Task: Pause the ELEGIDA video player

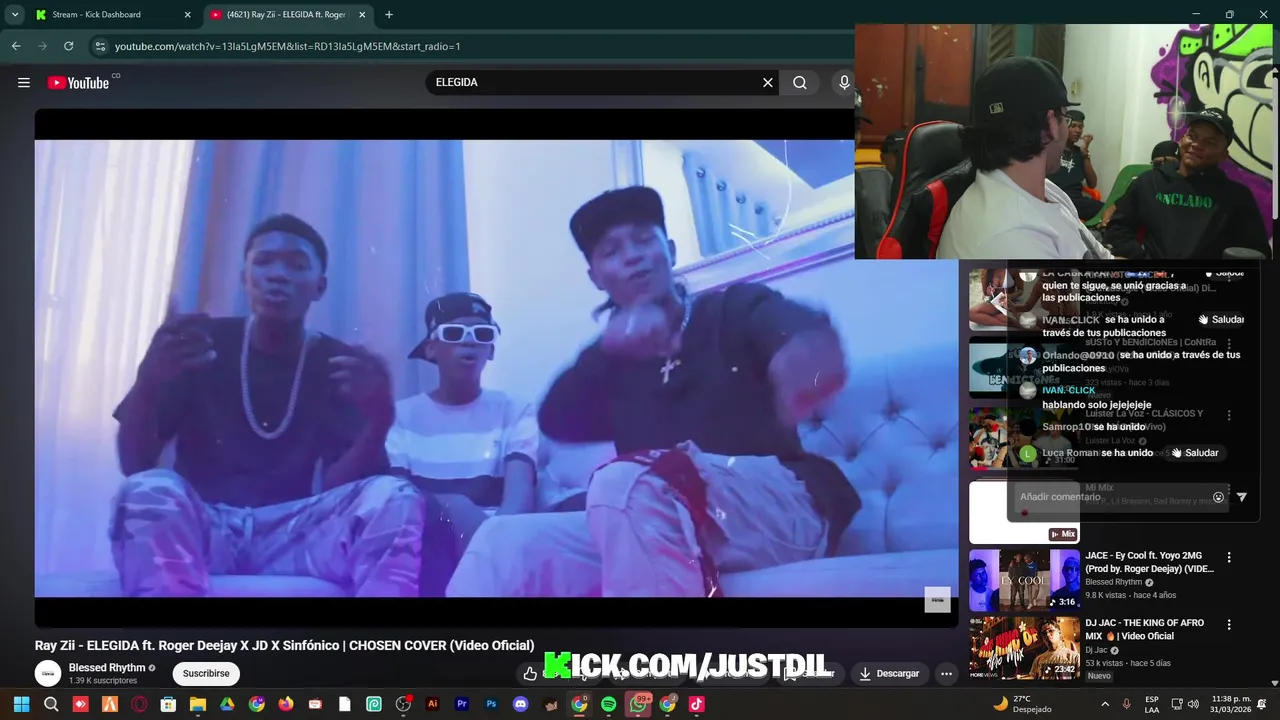Action: (496, 368)
